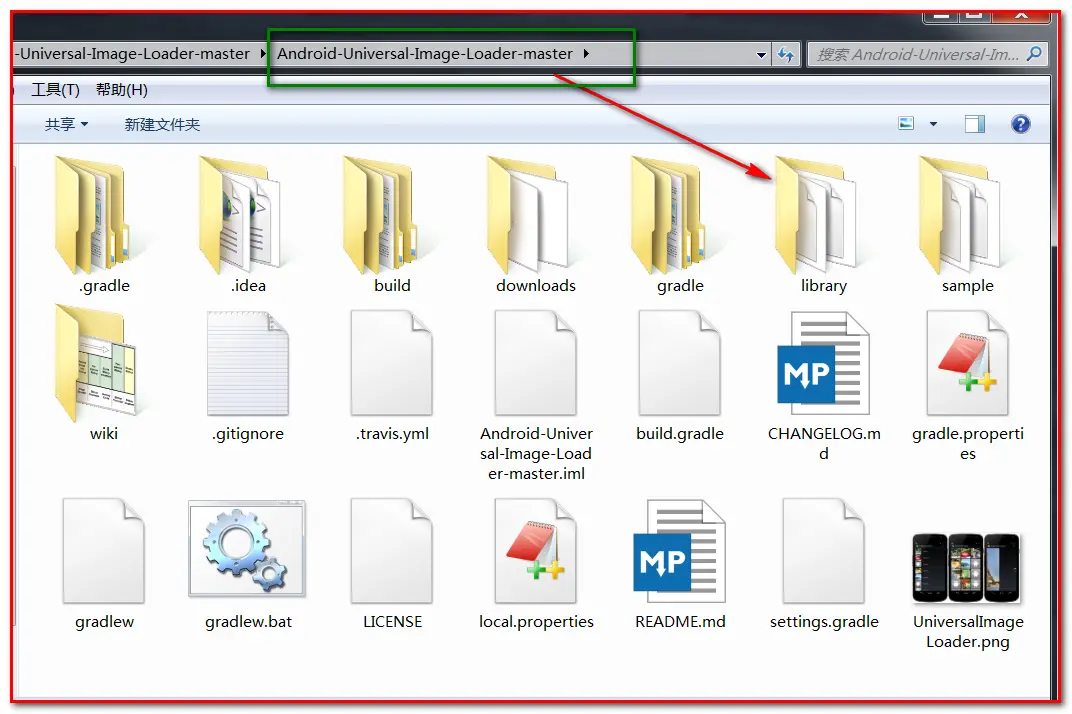Select Android-Universal-Image-Loader-master.iml file icon
This screenshot has height=714, width=1072.
click(536, 363)
